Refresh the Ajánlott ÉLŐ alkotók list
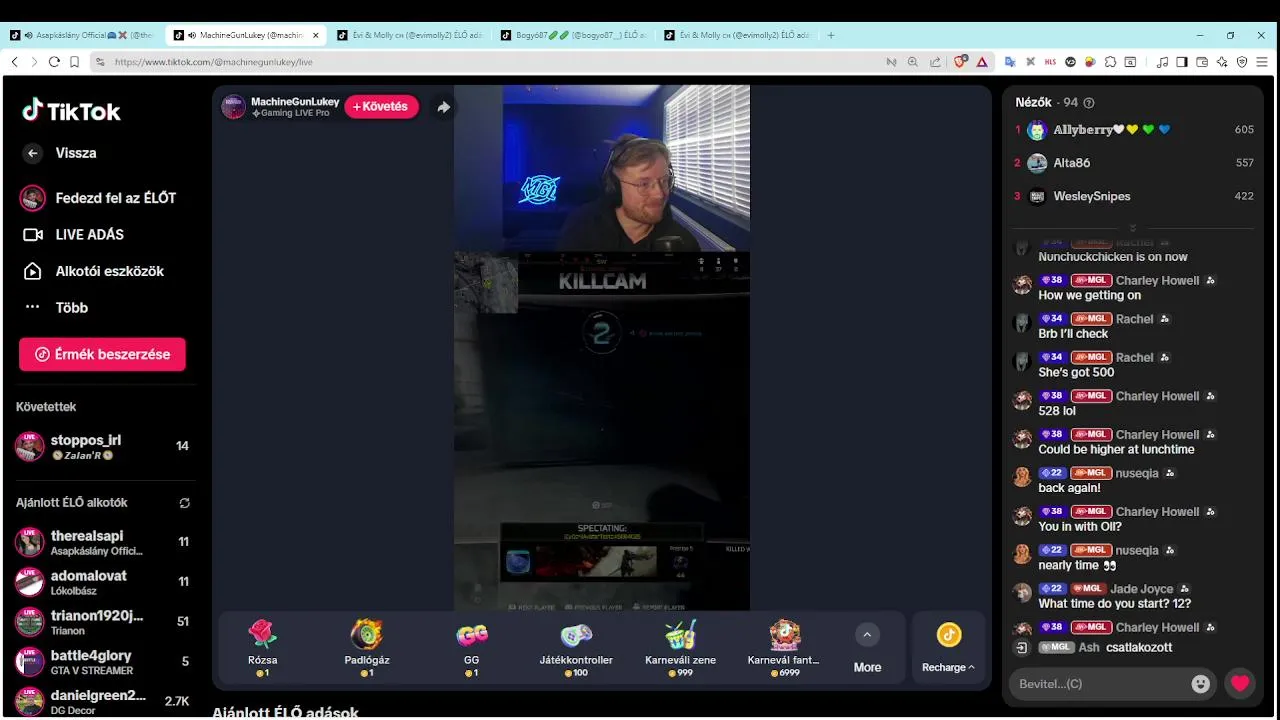 [184, 503]
